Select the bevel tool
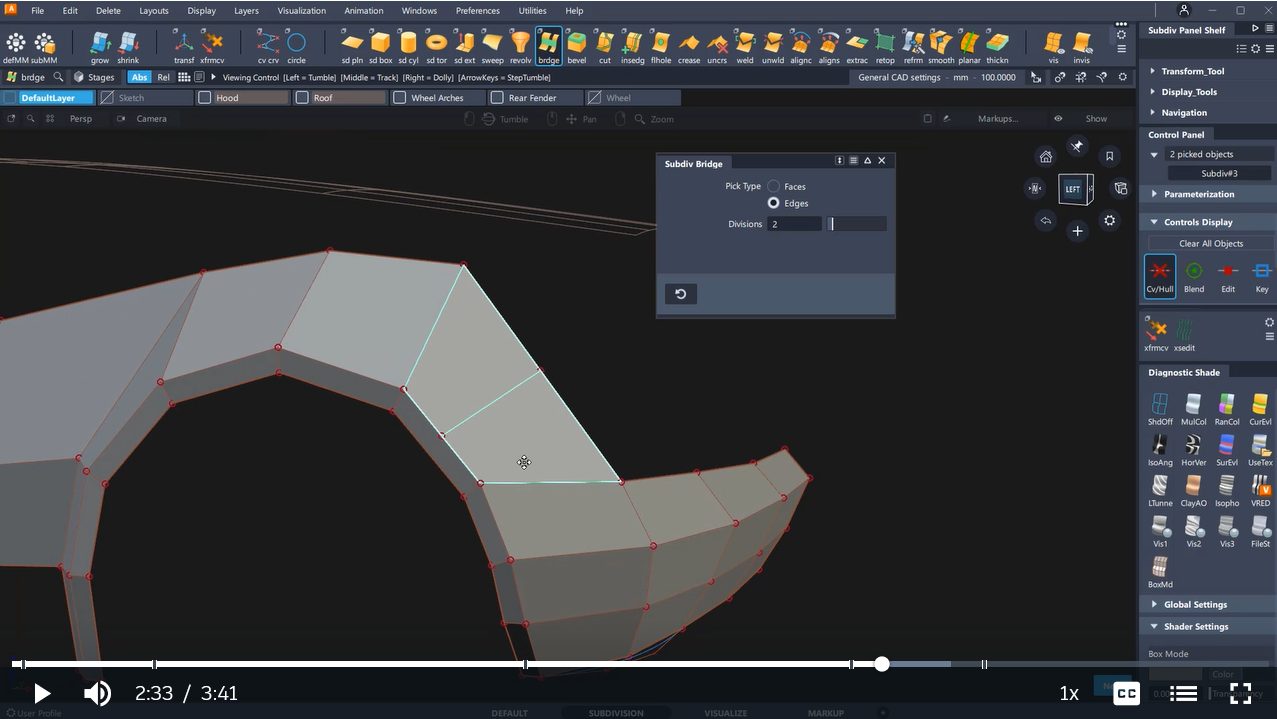Image resolution: width=1277 pixels, height=719 pixels. coord(576,44)
